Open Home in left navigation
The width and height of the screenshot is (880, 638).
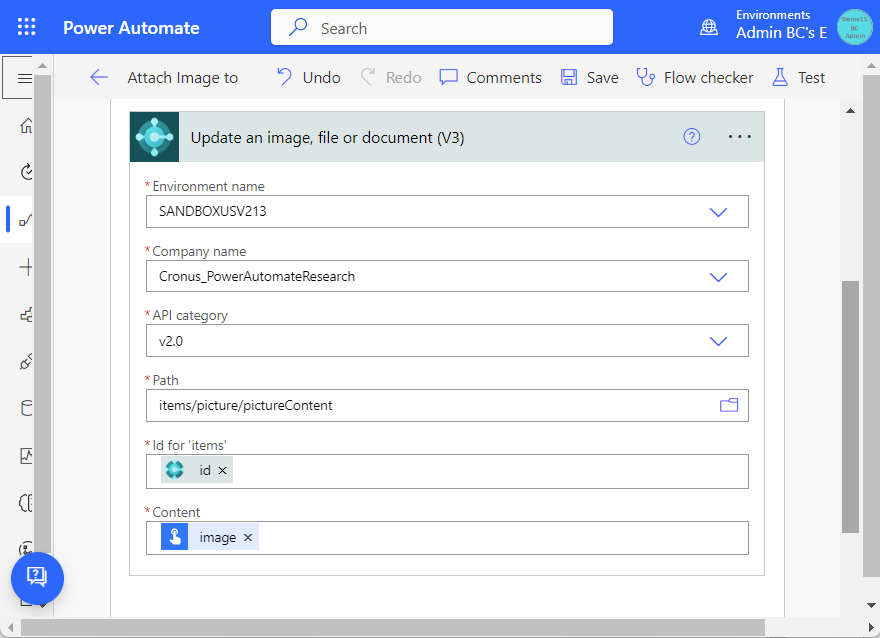[26, 126]
